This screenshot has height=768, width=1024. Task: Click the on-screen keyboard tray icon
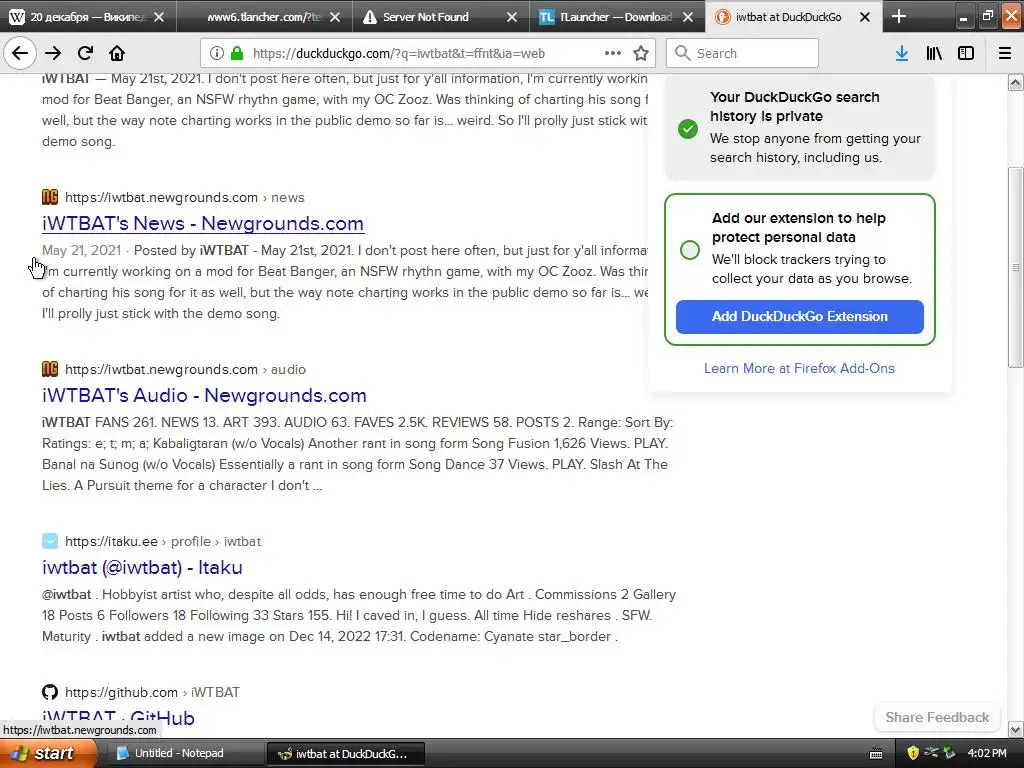click(x=876, y=754)
